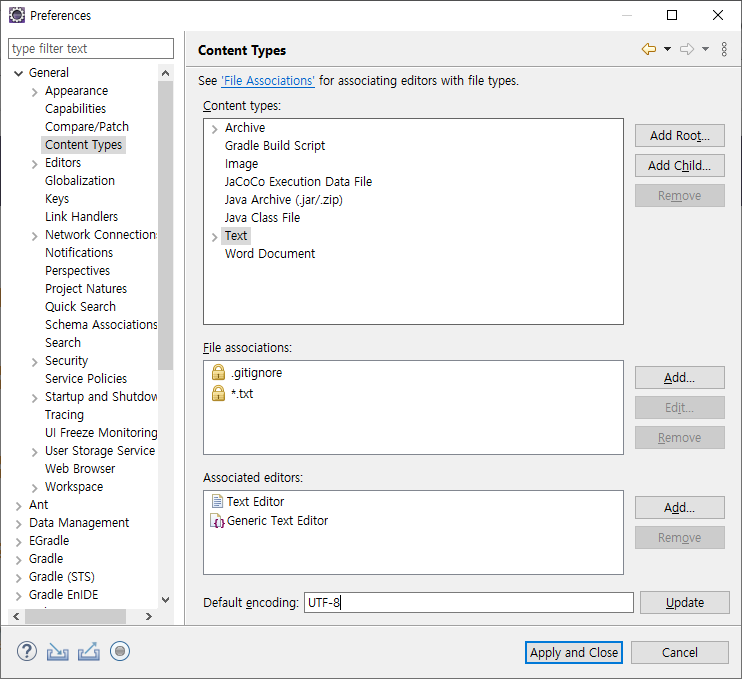Click tree scroll right arrow
Viewport: 742px width, 679px height.
[x=149, y=616]
